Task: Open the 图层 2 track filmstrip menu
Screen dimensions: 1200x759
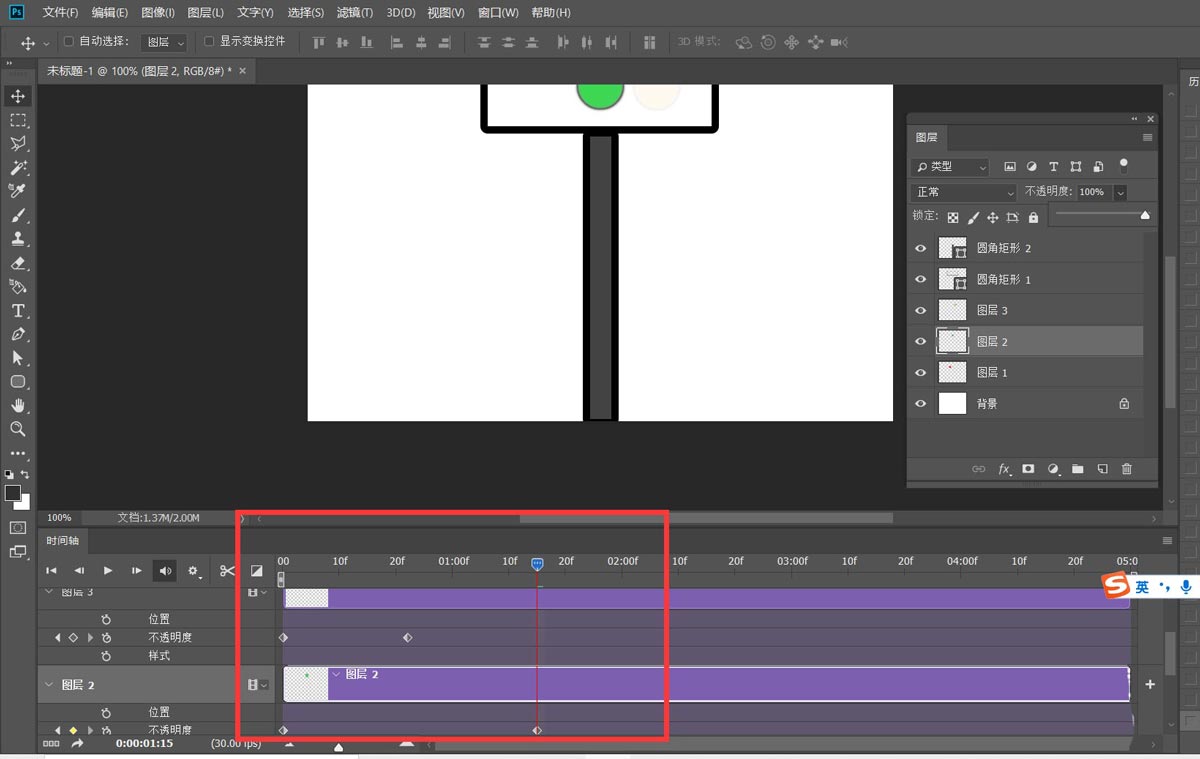Action: click(x=257, y=685)
